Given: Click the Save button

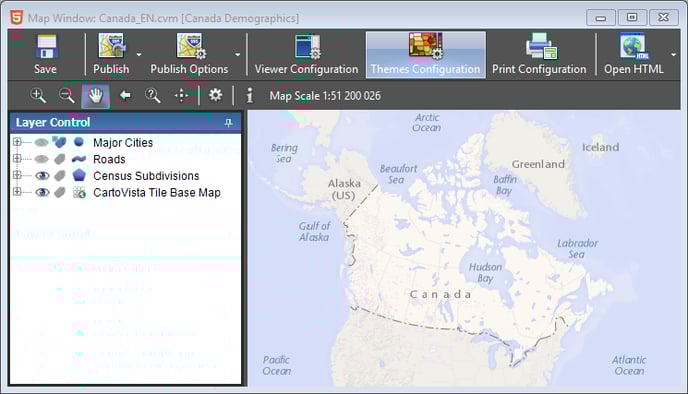Looking at the screenshot, I should (46, 55).
